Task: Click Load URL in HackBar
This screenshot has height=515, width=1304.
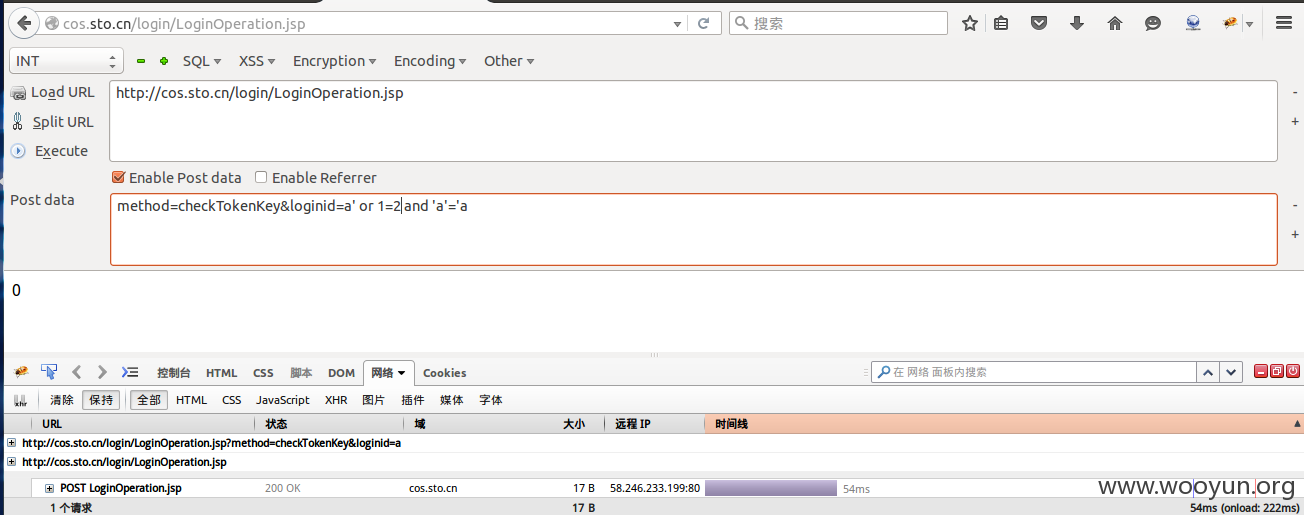Action: [x=52, y=92]
